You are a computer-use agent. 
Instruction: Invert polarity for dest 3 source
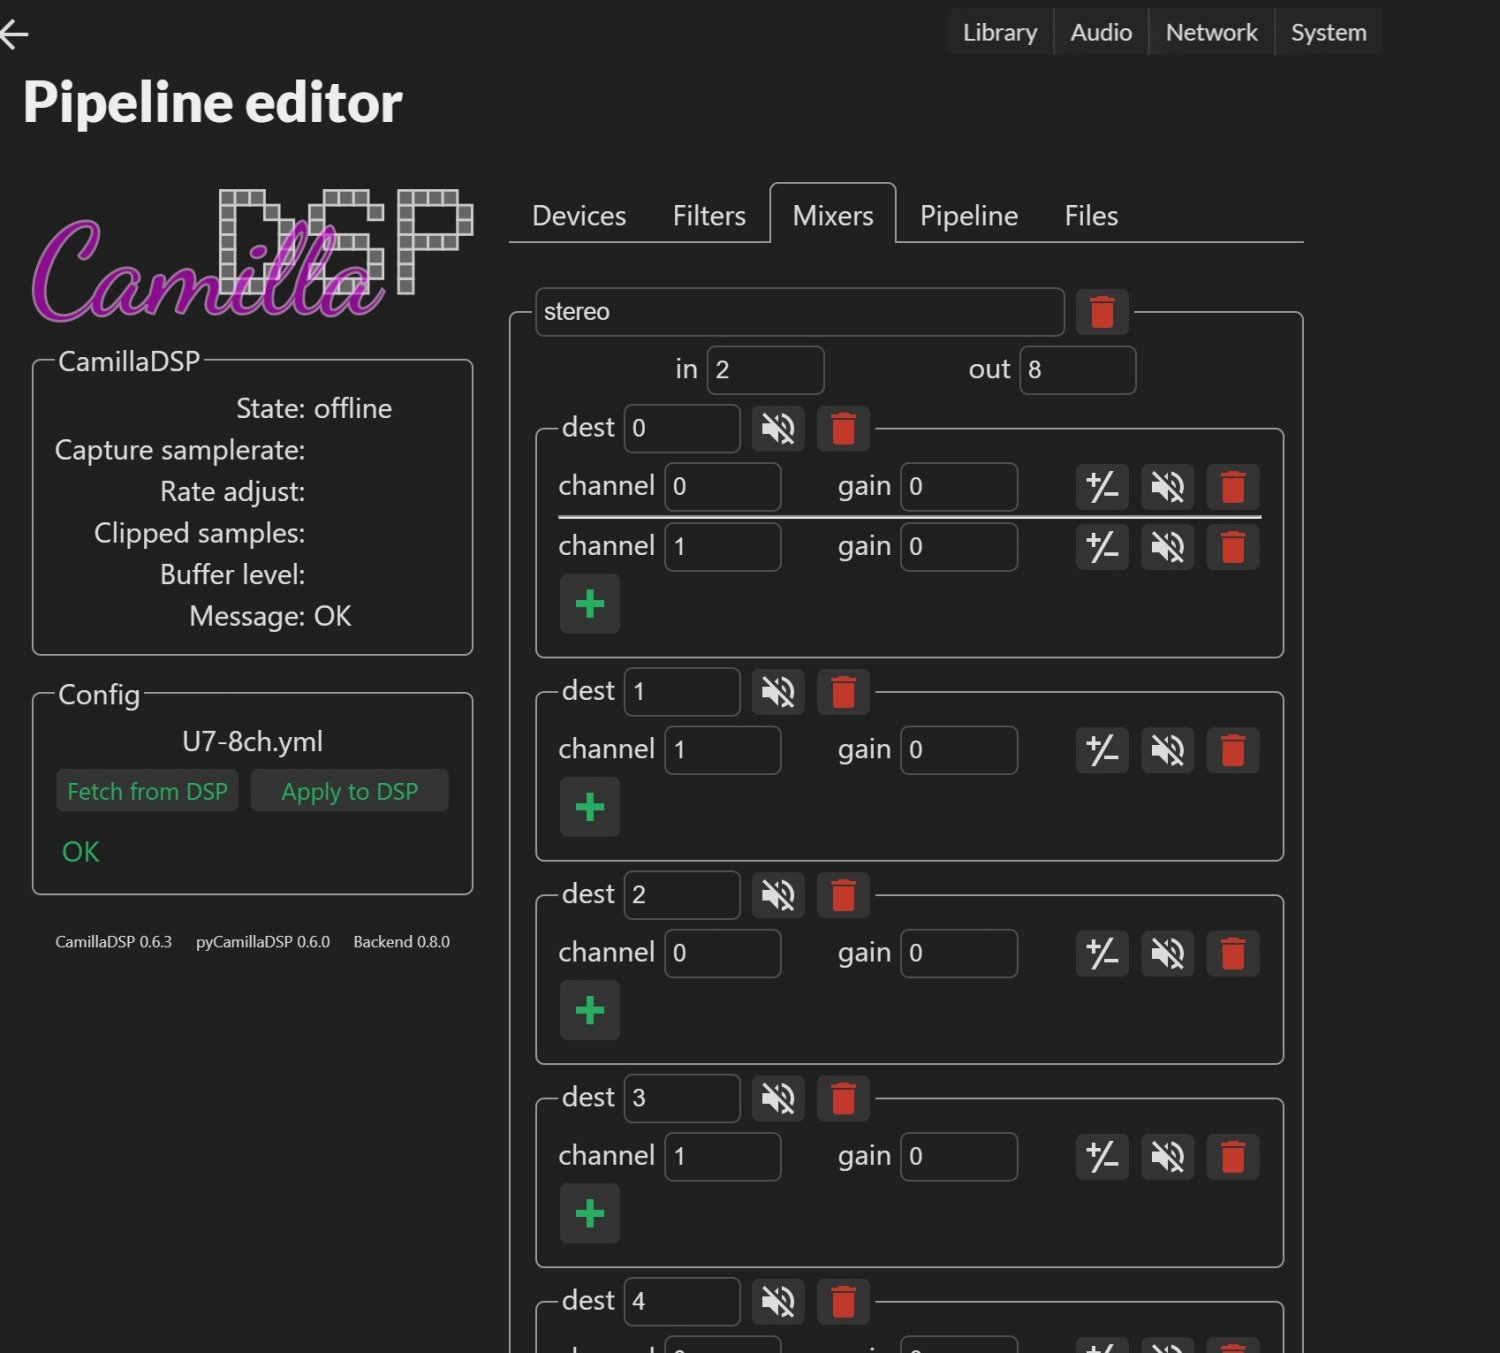click(1102, 1157)
